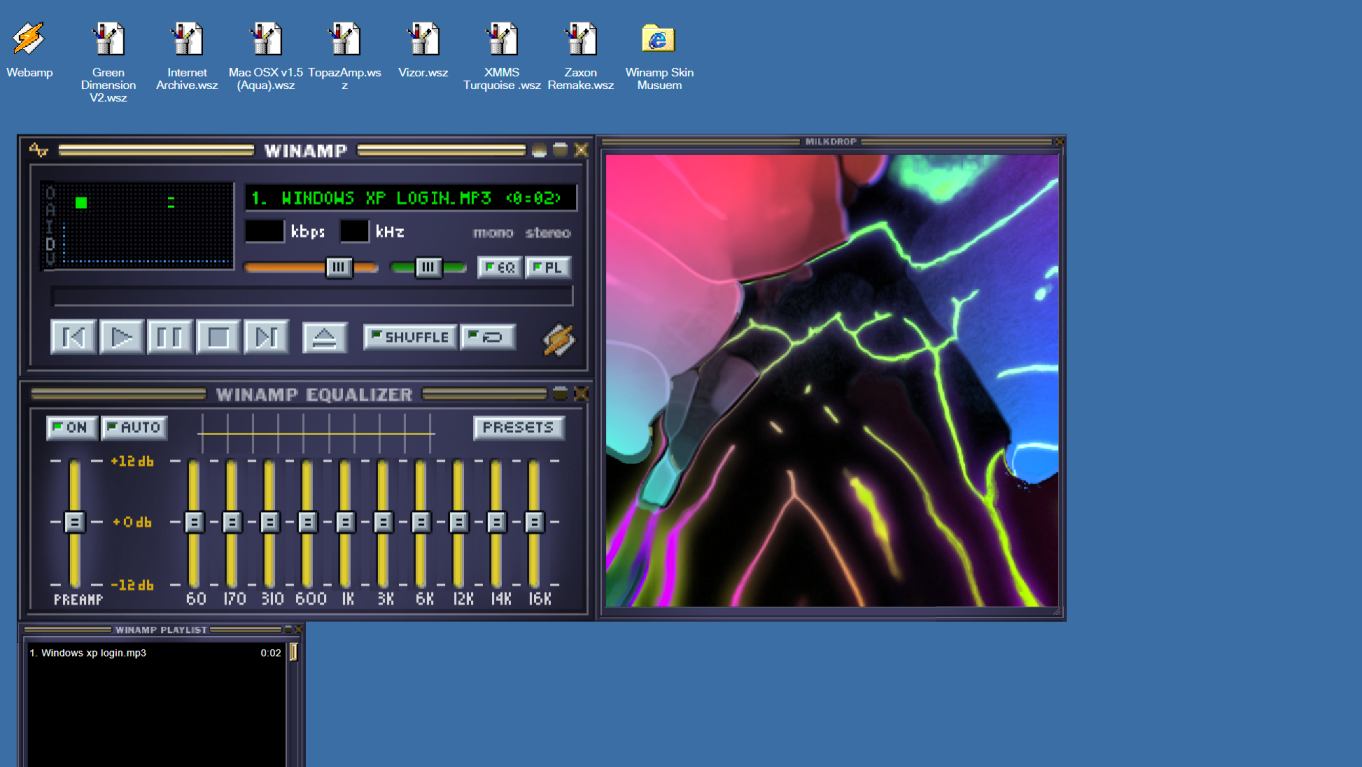Image resolution: width=1362 pixels, height=767 pixels.
Task: Toggle Shuffle playback mode
Action: tap(409, 337)
